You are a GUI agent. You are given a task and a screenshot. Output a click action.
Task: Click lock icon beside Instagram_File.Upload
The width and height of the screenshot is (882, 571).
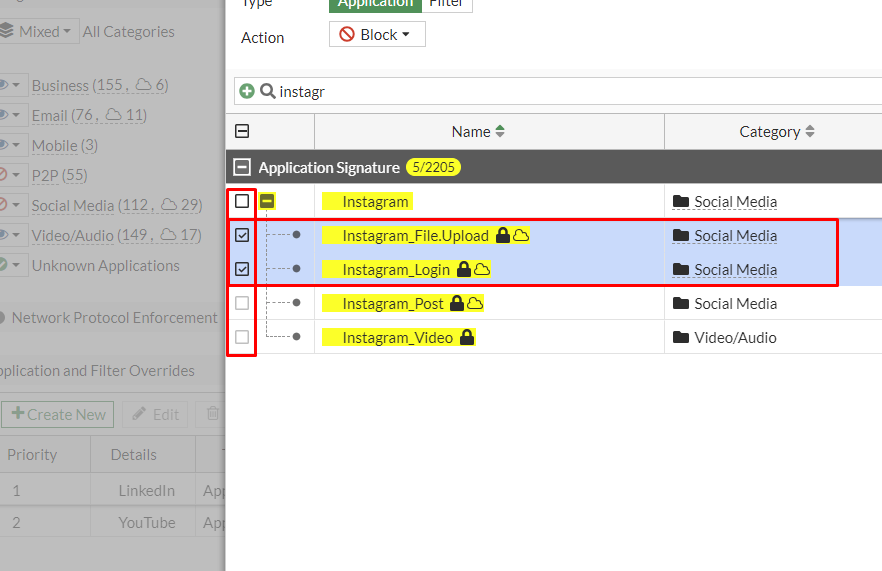coord(503,235)
